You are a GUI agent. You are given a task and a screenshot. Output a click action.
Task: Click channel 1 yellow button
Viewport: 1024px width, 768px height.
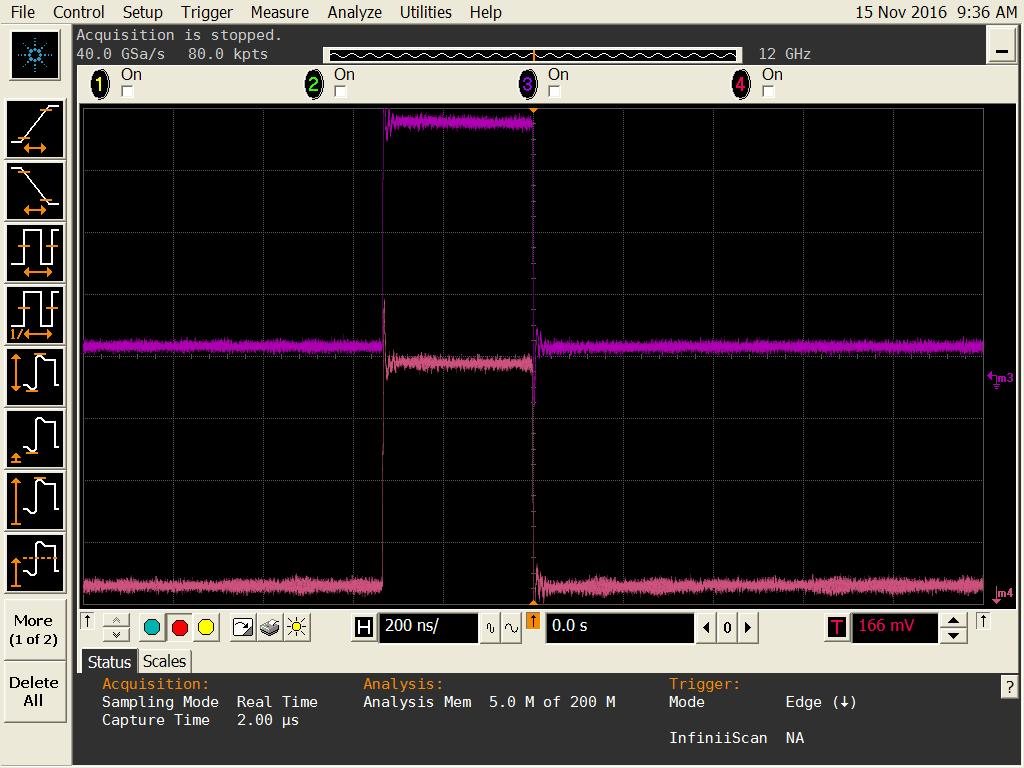tap(100, 84)
